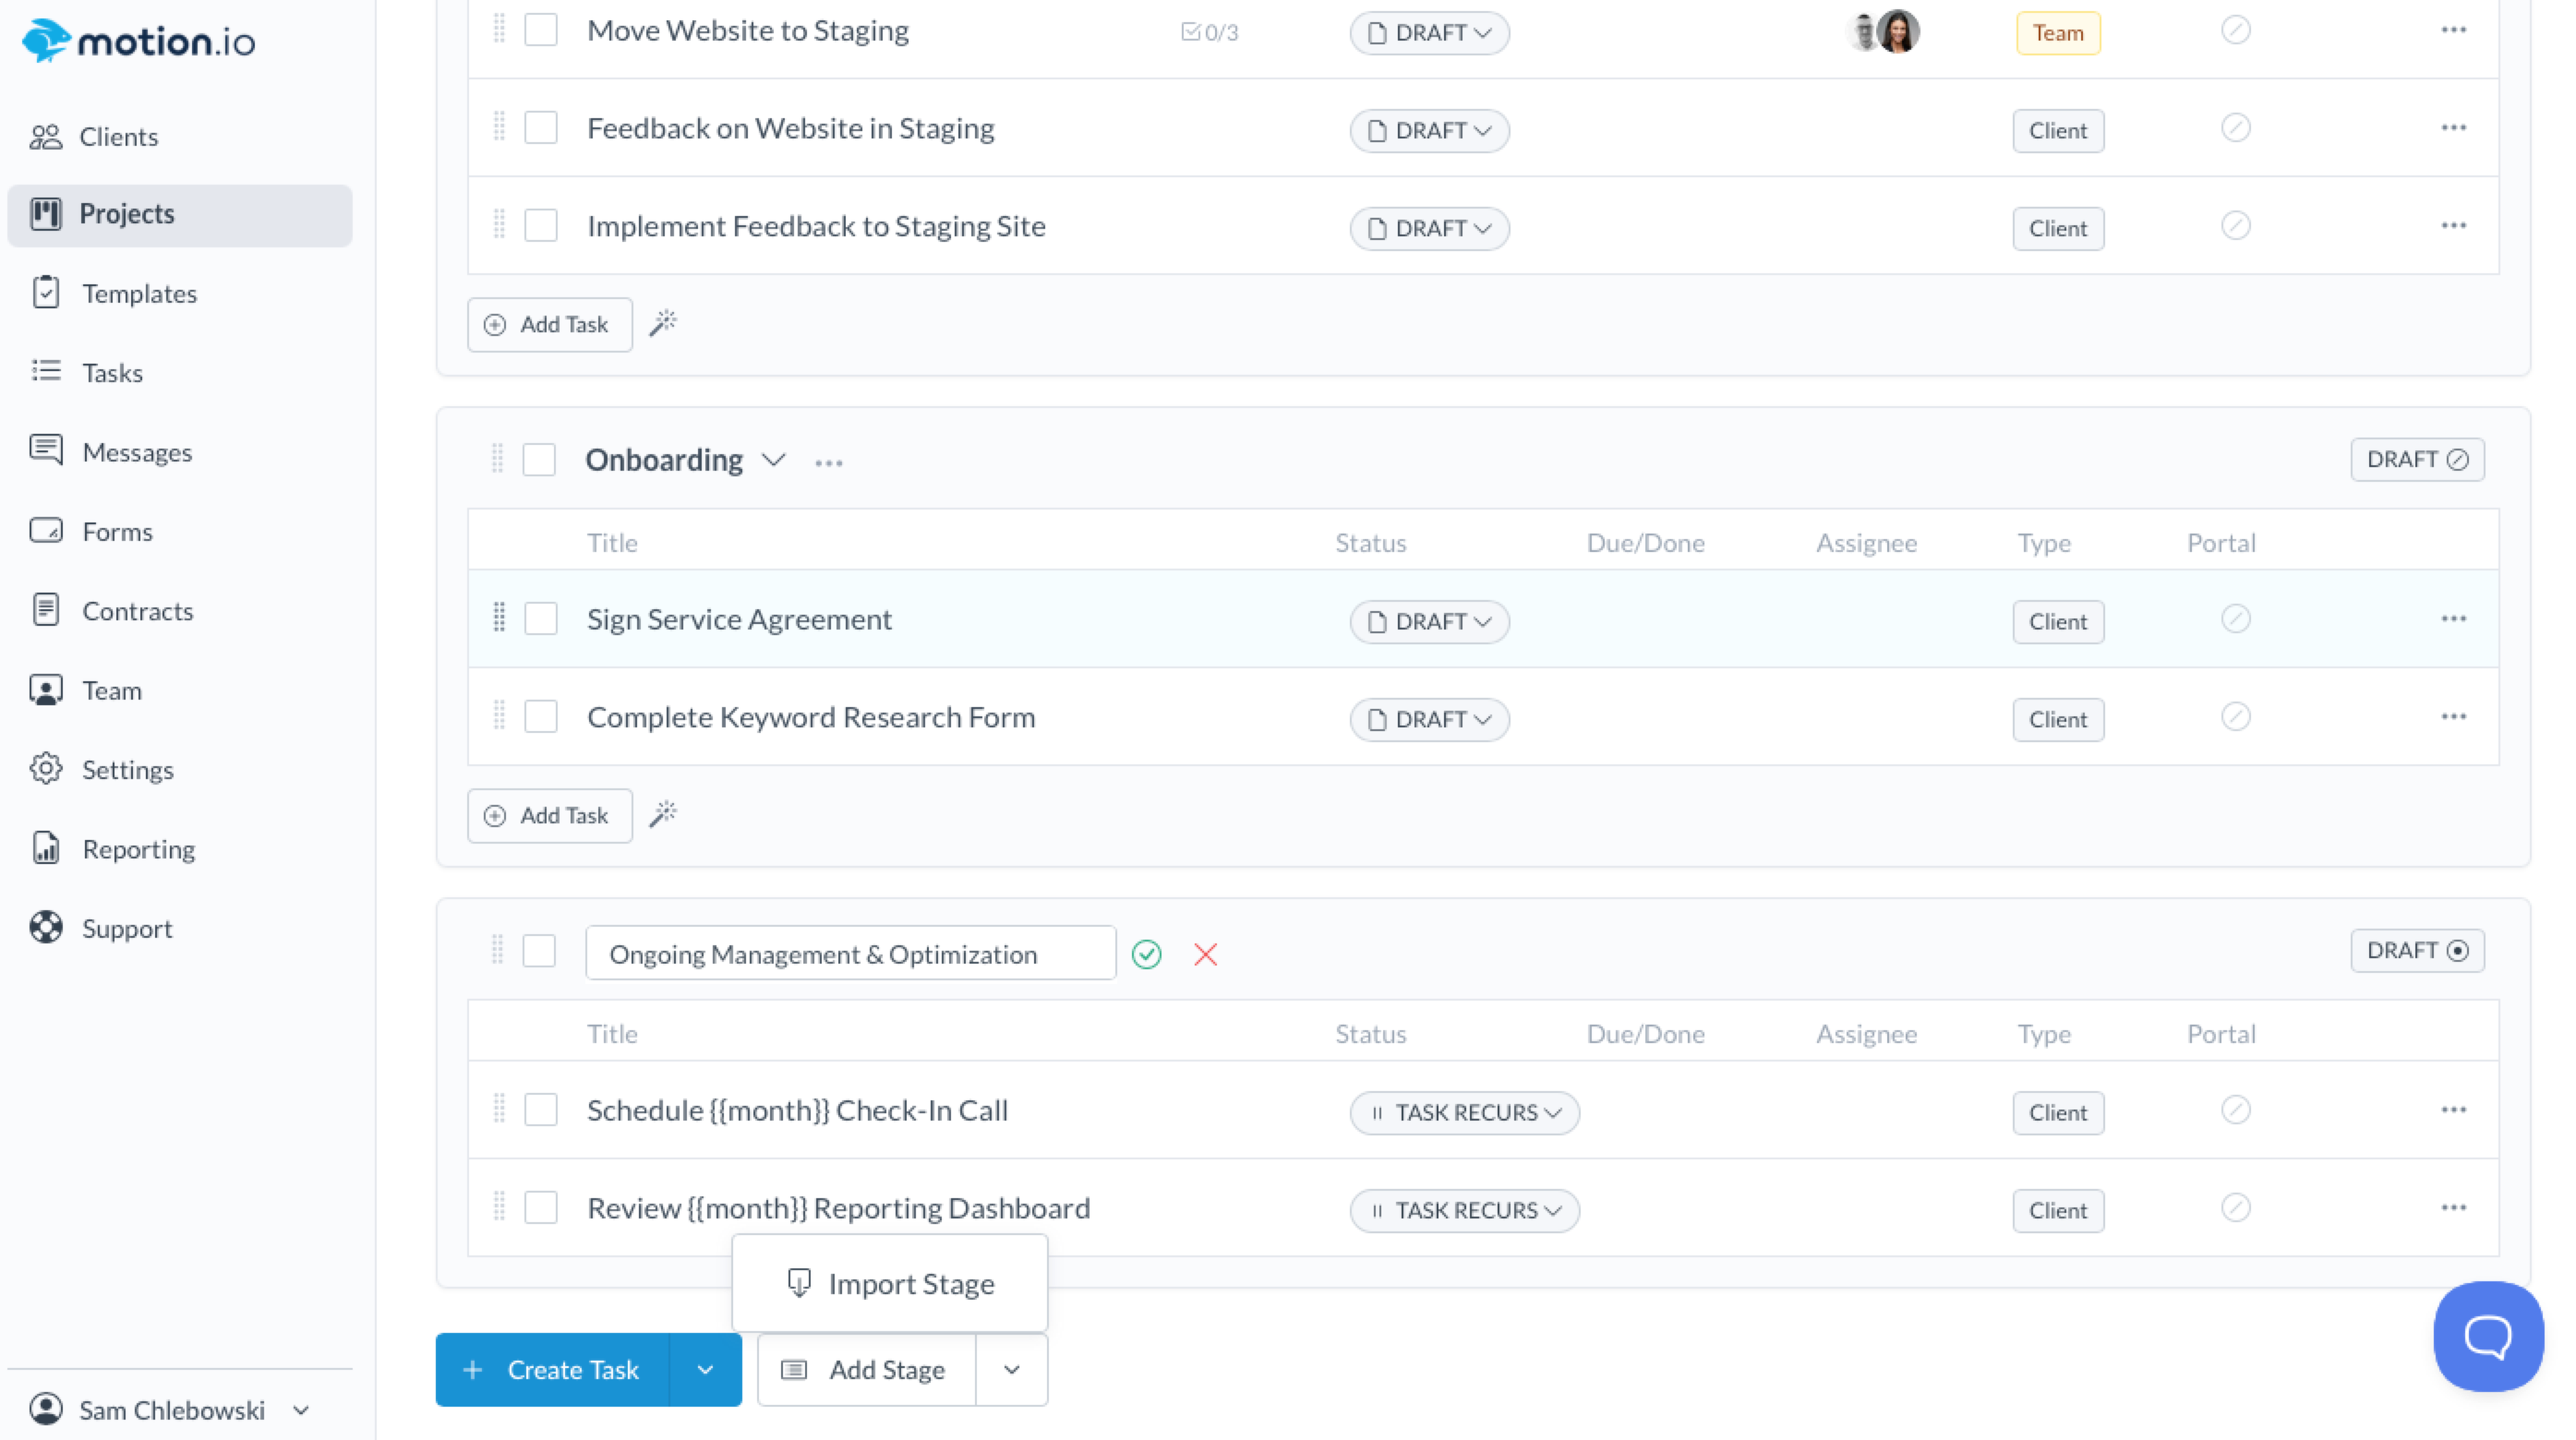Image resolution: width=2576 pixels, height=1440 pixels.
Task: Click DRAFT badge on Onboarding stage
Action: 2417,459
